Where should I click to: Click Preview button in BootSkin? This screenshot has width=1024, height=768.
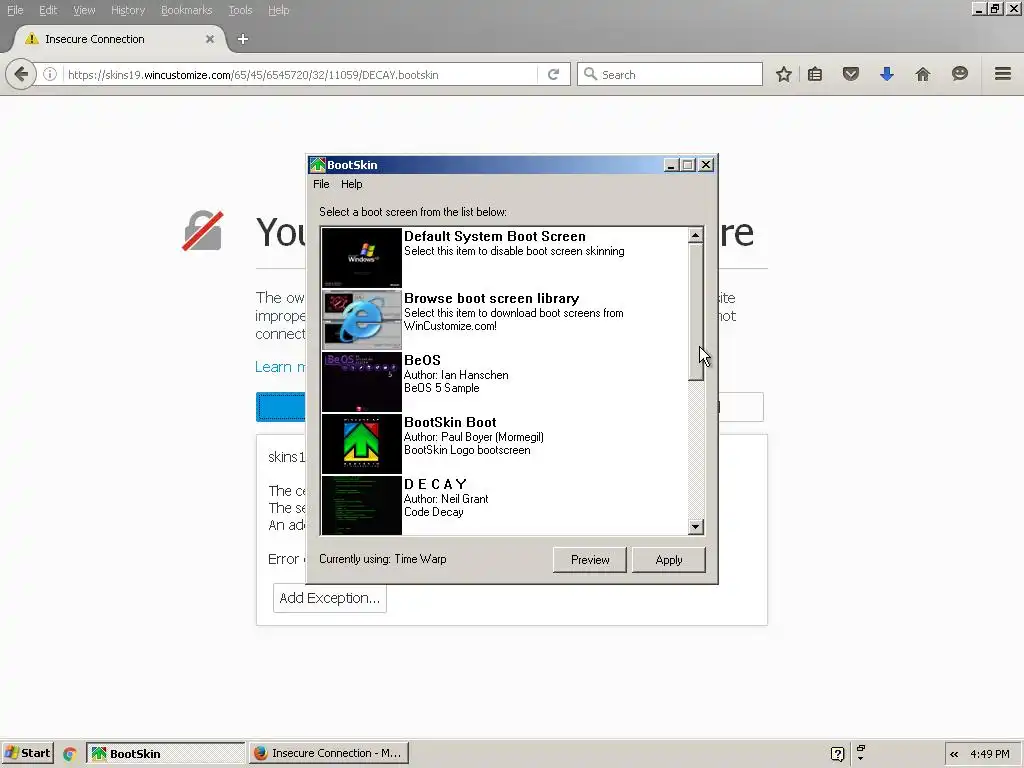point(590,560)
